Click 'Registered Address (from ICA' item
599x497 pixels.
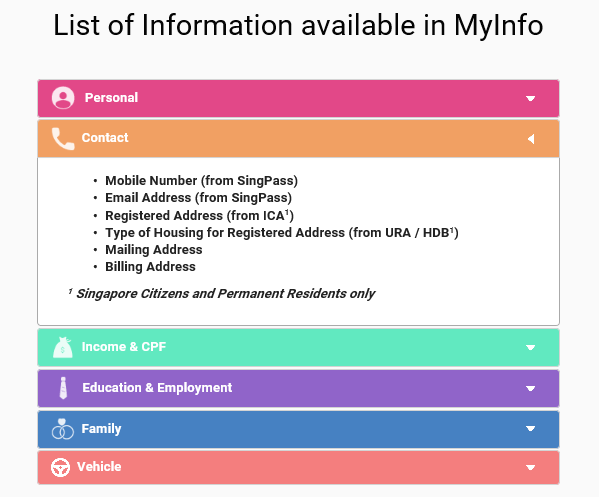click(x=199, y=215)
